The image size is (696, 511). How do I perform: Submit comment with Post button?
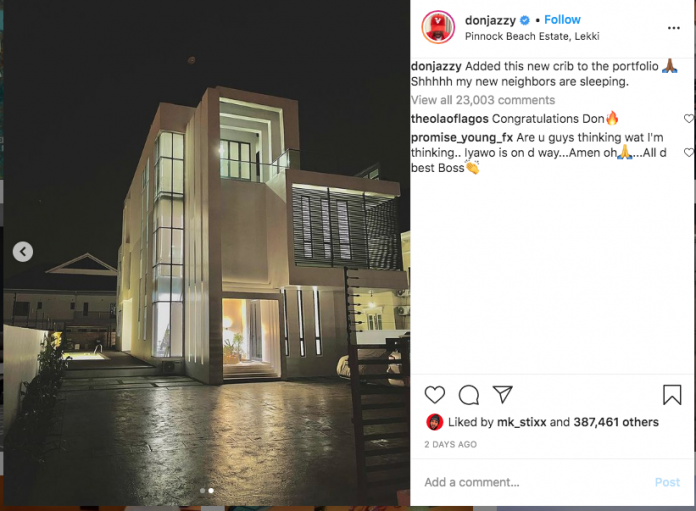click(667, 482)
